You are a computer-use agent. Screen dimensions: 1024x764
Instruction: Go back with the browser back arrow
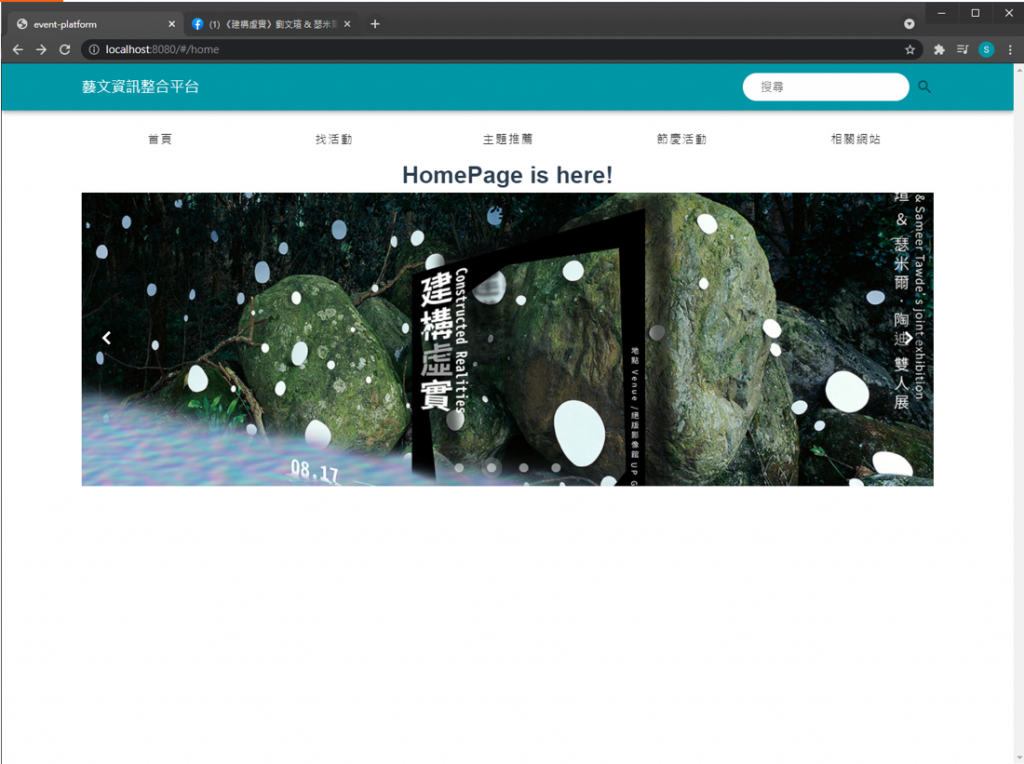[18, 50]
